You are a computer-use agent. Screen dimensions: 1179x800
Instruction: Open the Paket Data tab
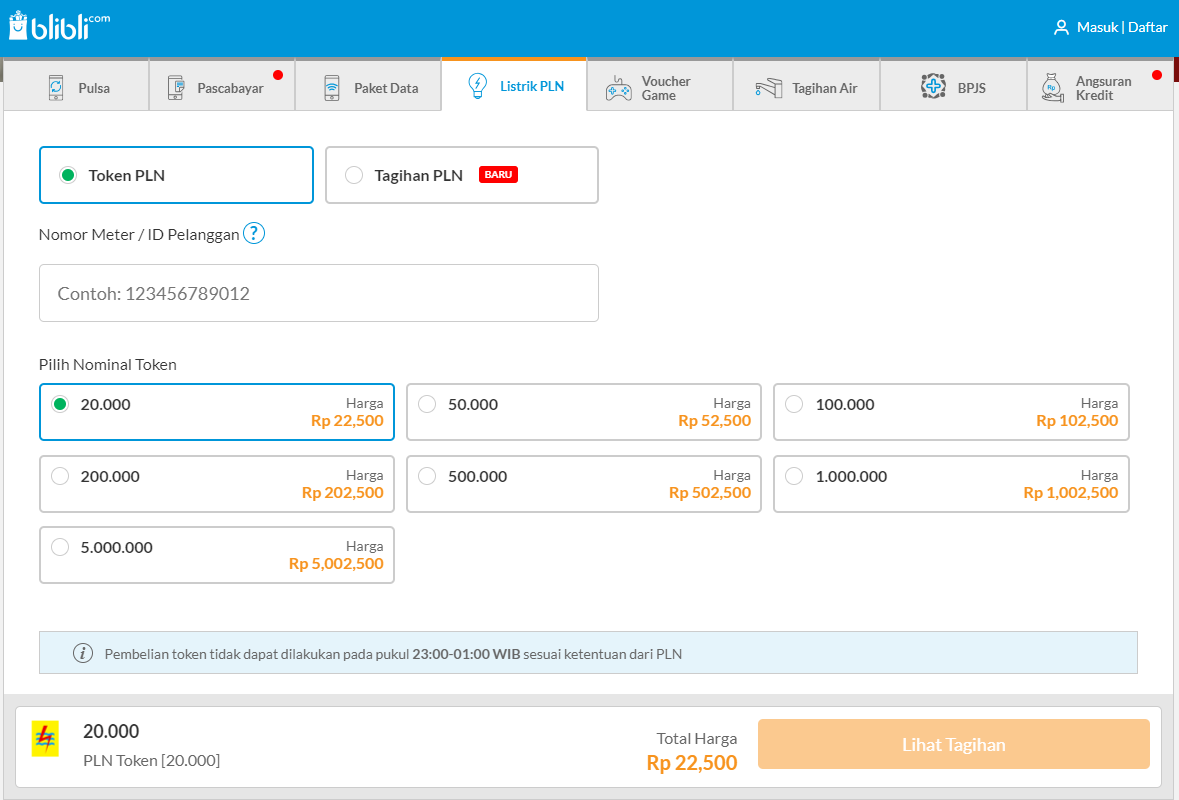click(368, 85)
